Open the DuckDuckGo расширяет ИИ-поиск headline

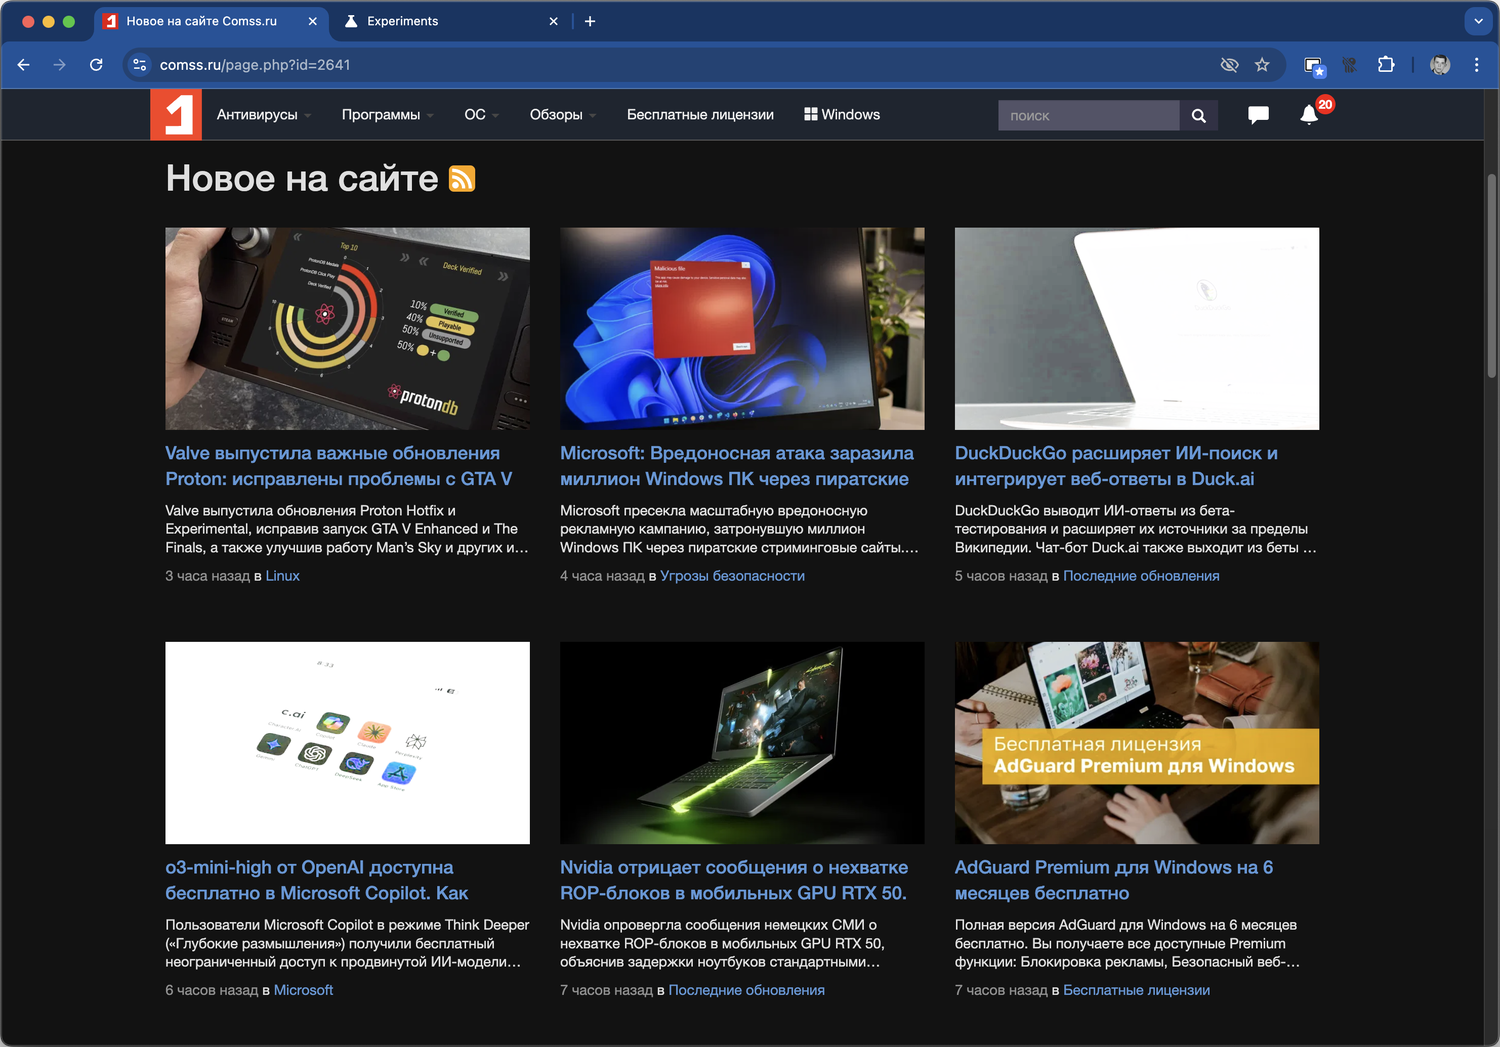click(1116, 466)
